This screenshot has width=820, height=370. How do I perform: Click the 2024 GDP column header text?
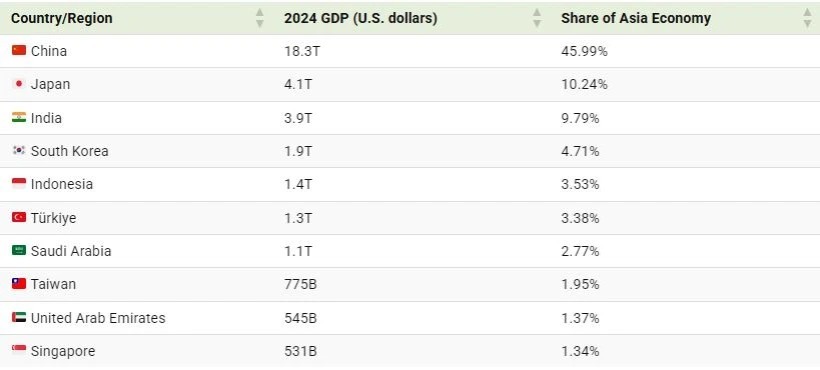(x=361, y=18)
